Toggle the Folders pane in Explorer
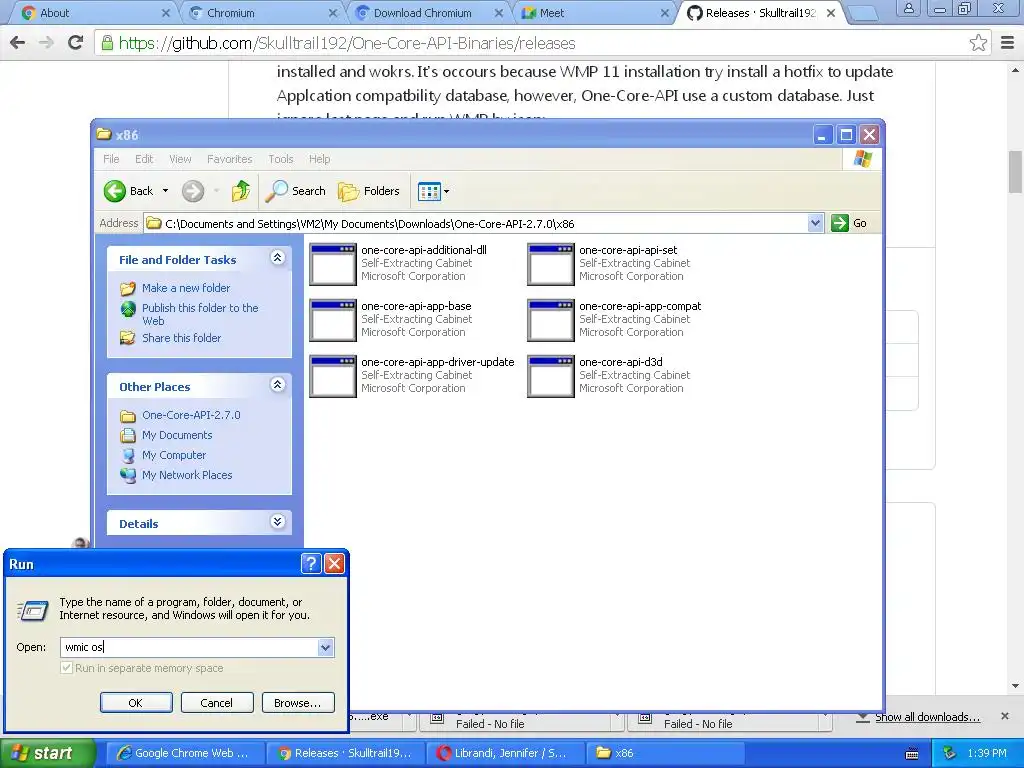Screen dimensions: 1024x768 click(x=369, y=191)
